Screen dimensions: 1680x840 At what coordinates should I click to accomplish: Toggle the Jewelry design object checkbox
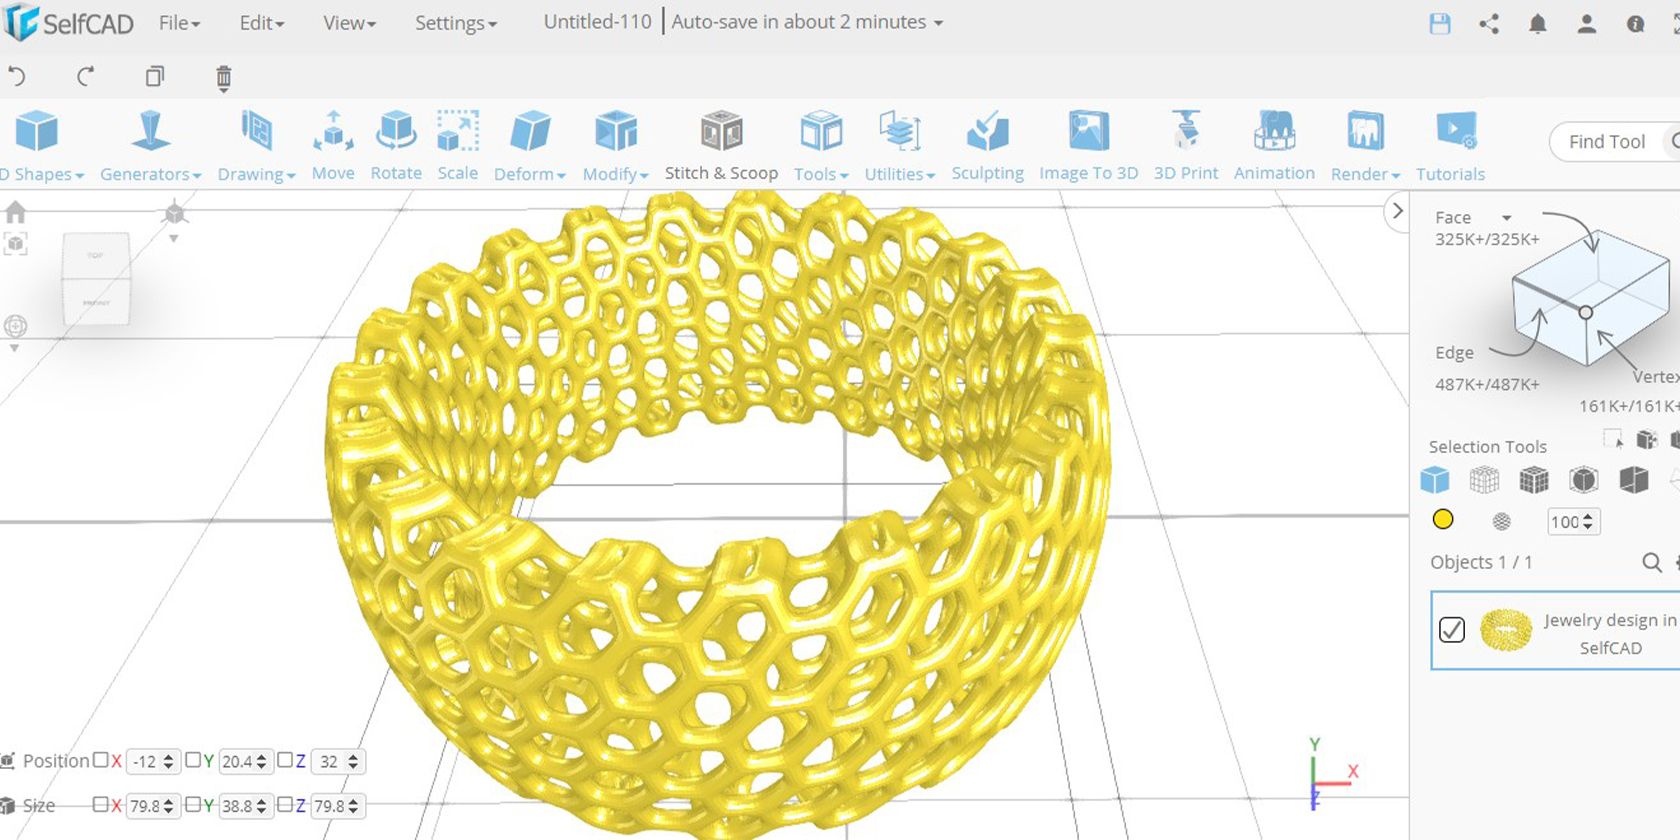point(1452,630)
